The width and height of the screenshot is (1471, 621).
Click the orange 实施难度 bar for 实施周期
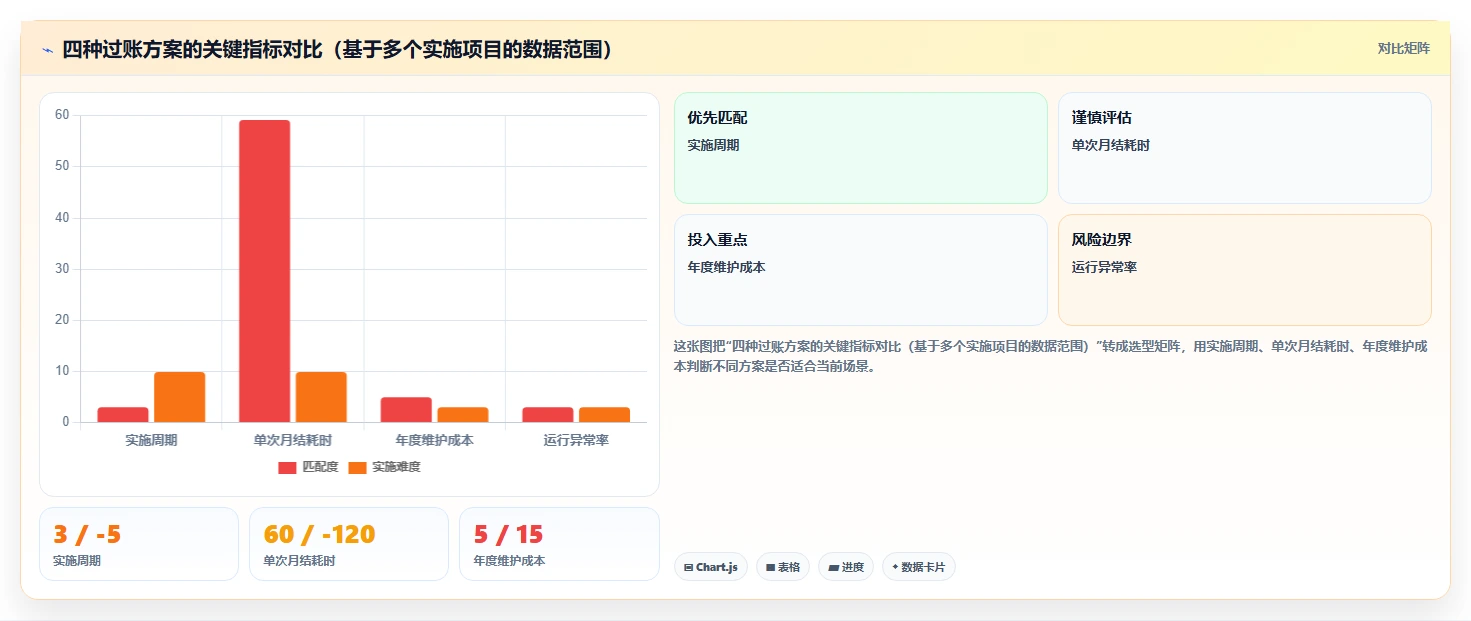click(x=180, y=397)
